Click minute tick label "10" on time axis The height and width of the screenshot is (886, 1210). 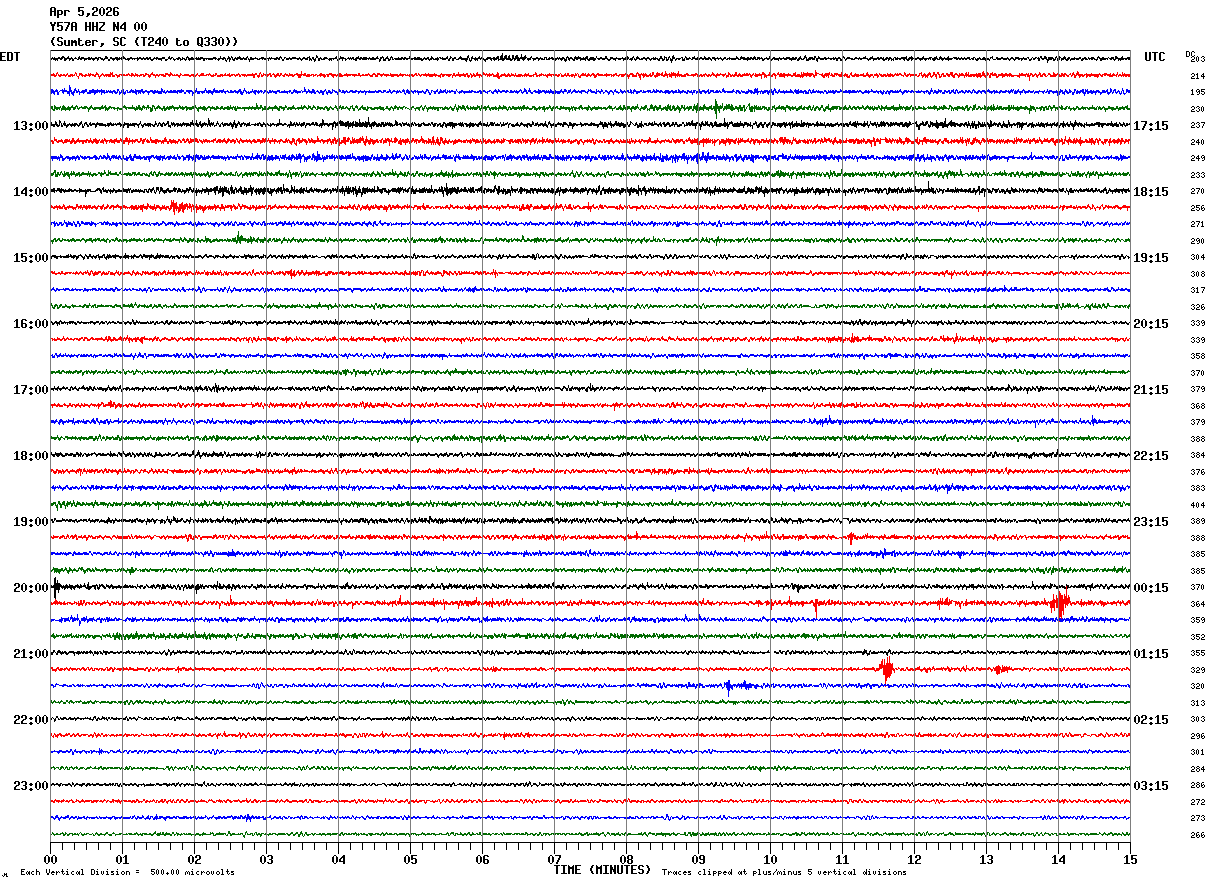[771, 860]
